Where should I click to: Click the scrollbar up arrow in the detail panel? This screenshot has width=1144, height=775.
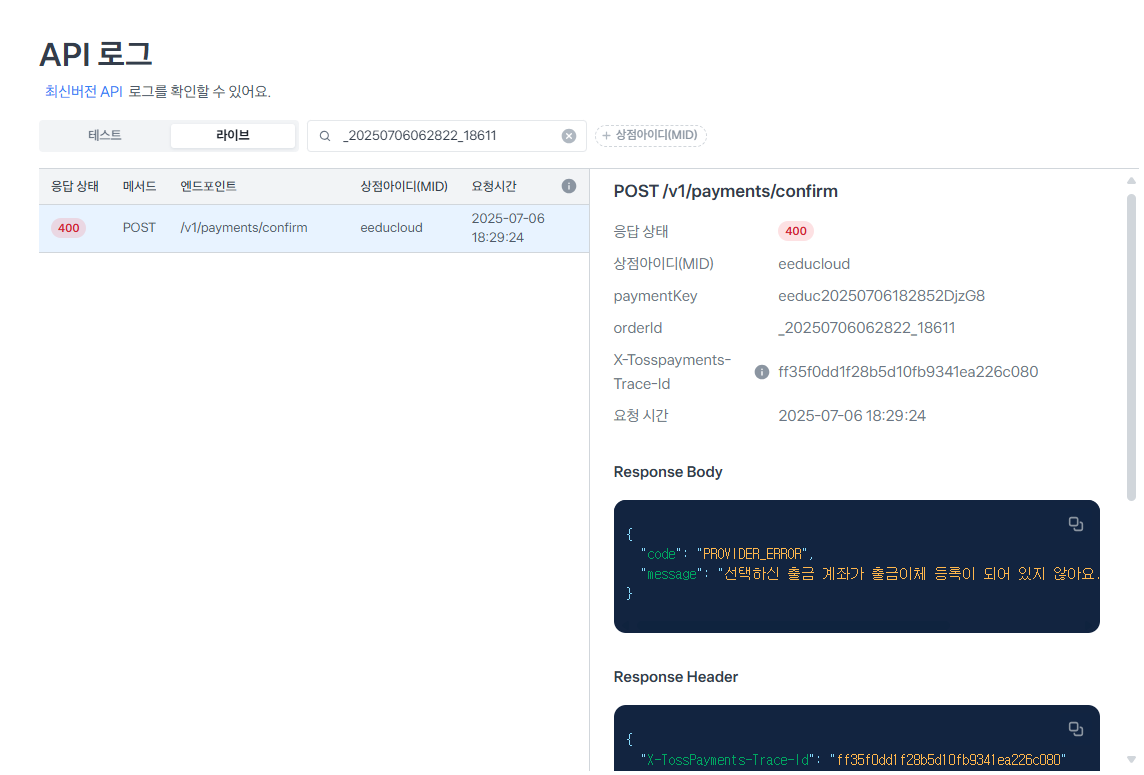(1132, 181)
